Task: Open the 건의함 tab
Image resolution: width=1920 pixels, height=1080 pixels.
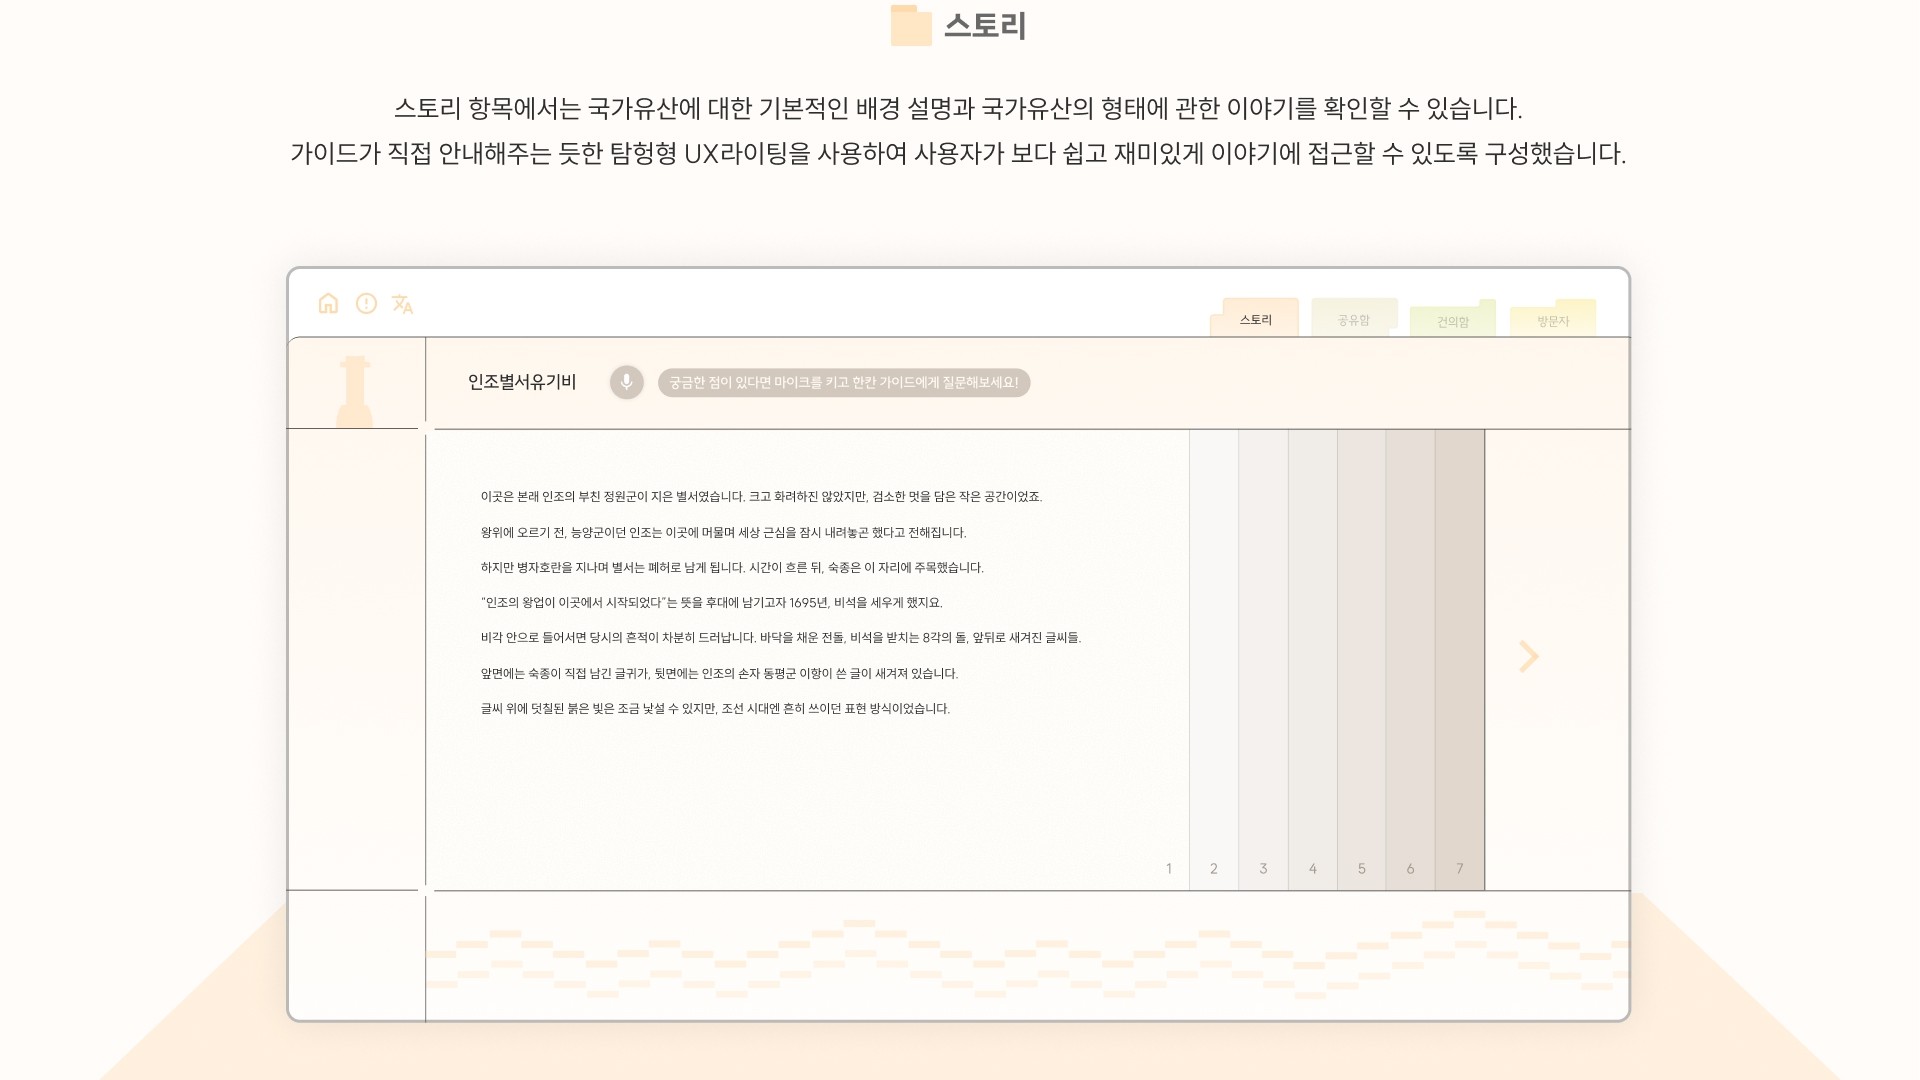Action: point(1452,321)
